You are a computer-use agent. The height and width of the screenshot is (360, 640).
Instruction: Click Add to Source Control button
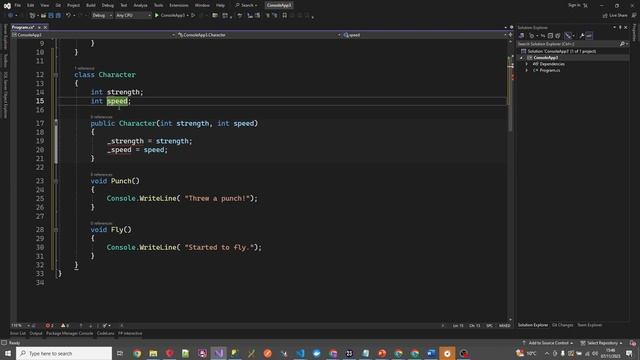tap(548, 343)
